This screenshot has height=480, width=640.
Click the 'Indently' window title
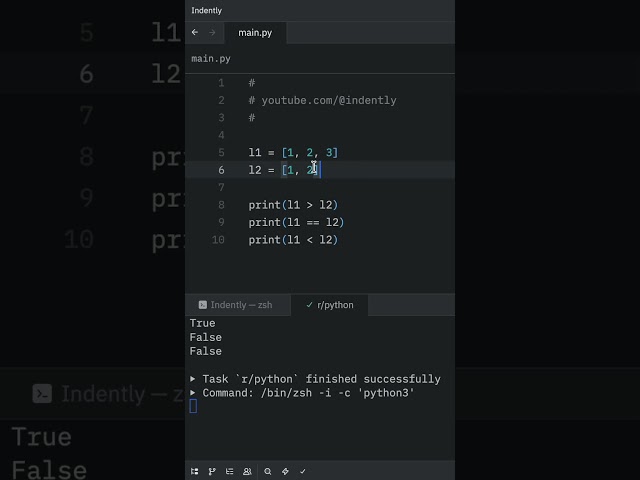(207, 11)
